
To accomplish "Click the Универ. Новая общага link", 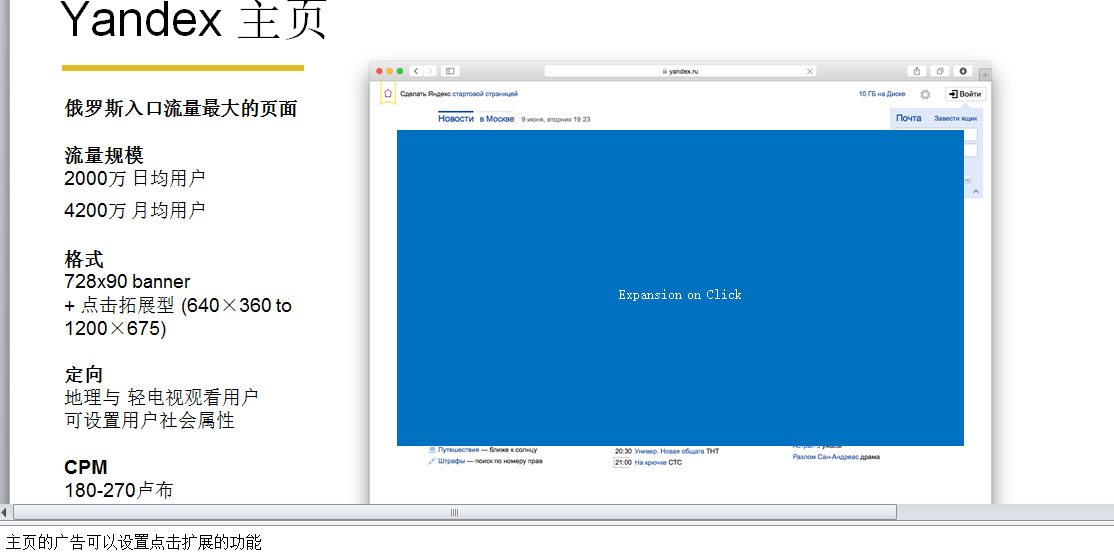I will [669, 451].
